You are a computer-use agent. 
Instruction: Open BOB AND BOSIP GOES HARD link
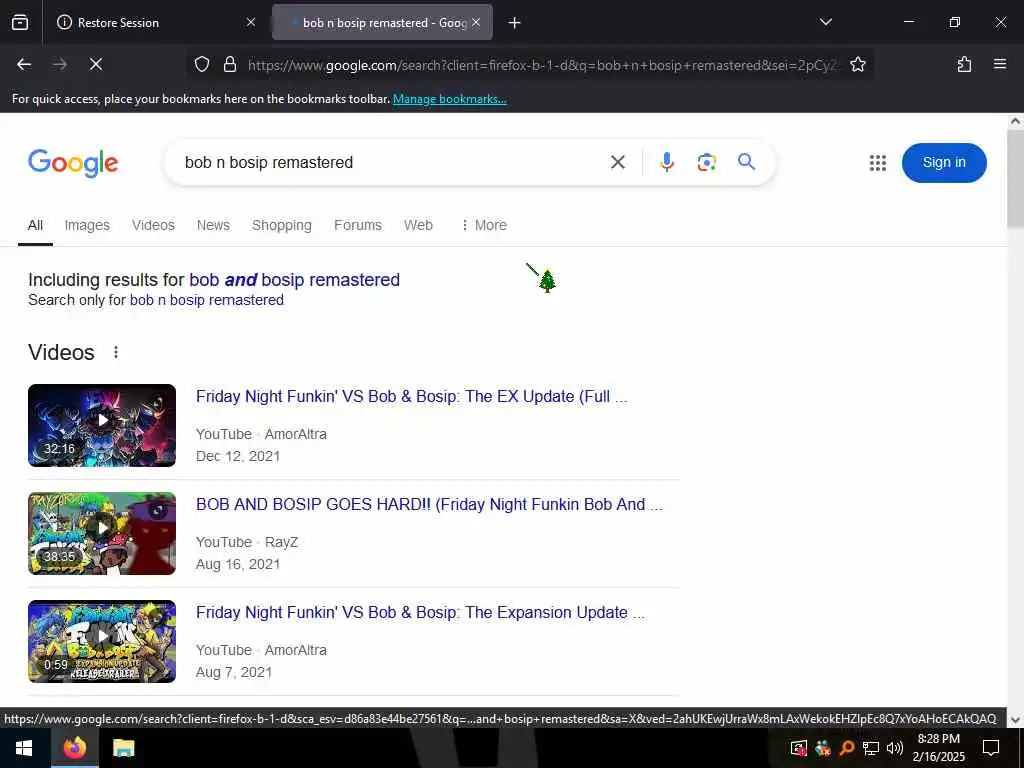(429, 504)
